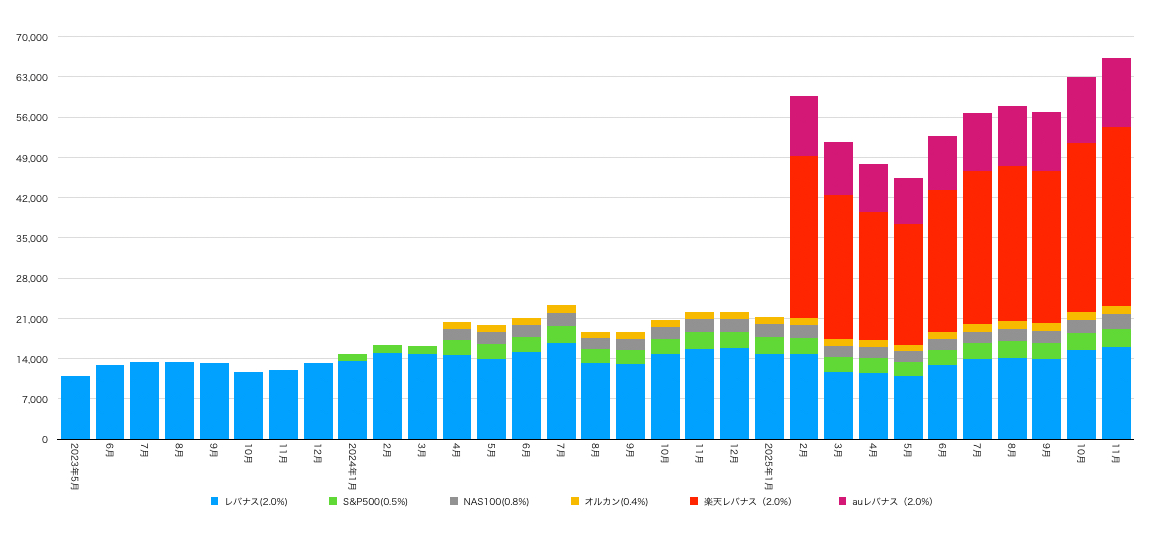Click the magenta auレバナス legend swatch
Viewport: 1151px width, 534px height.
coord(841,501)
